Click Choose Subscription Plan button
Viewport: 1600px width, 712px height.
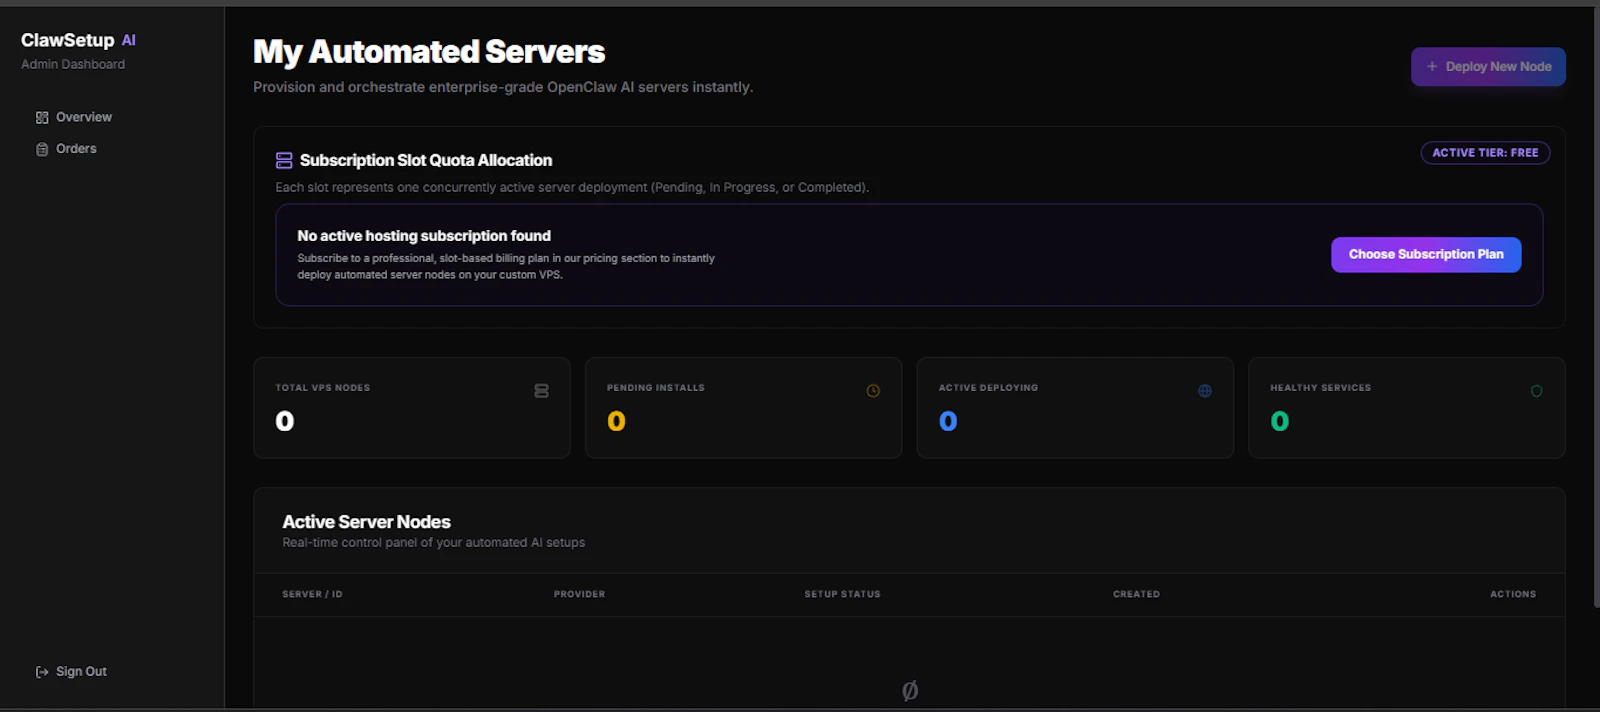[1426, 255]
